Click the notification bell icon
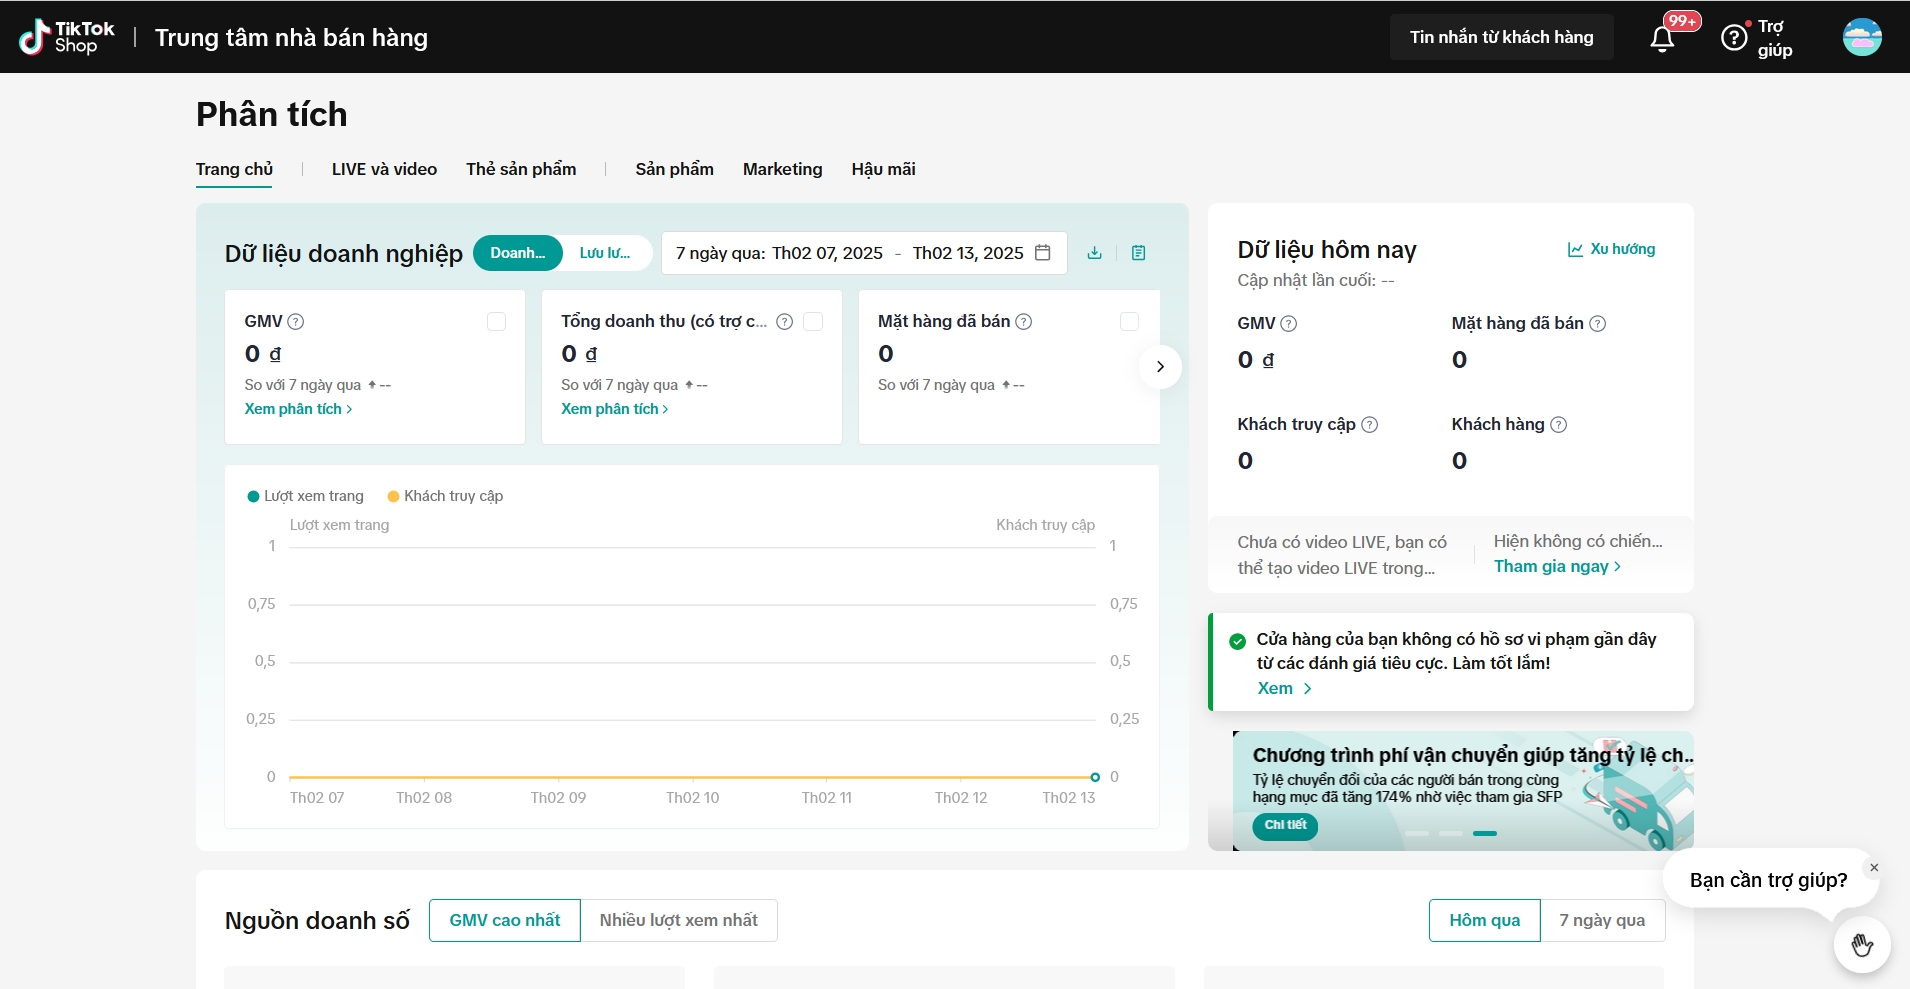1910x989 pixels. pos(1662,39)
